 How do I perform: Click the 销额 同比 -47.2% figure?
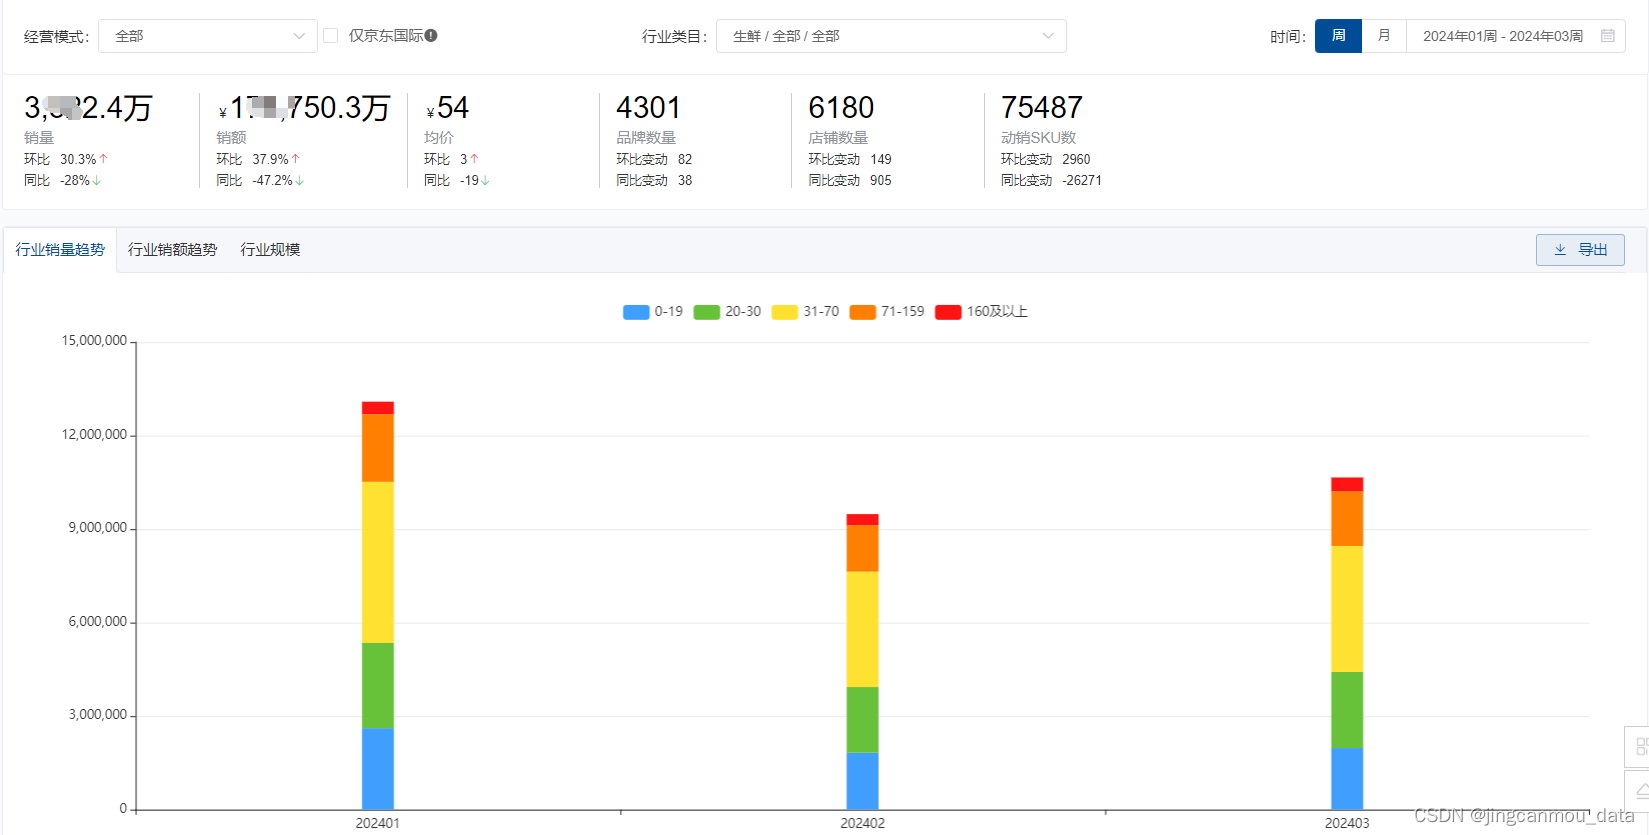pos(272,181)
